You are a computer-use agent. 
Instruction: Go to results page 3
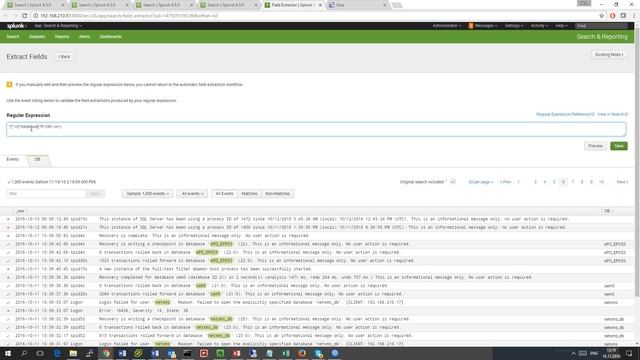pos(535,182)
